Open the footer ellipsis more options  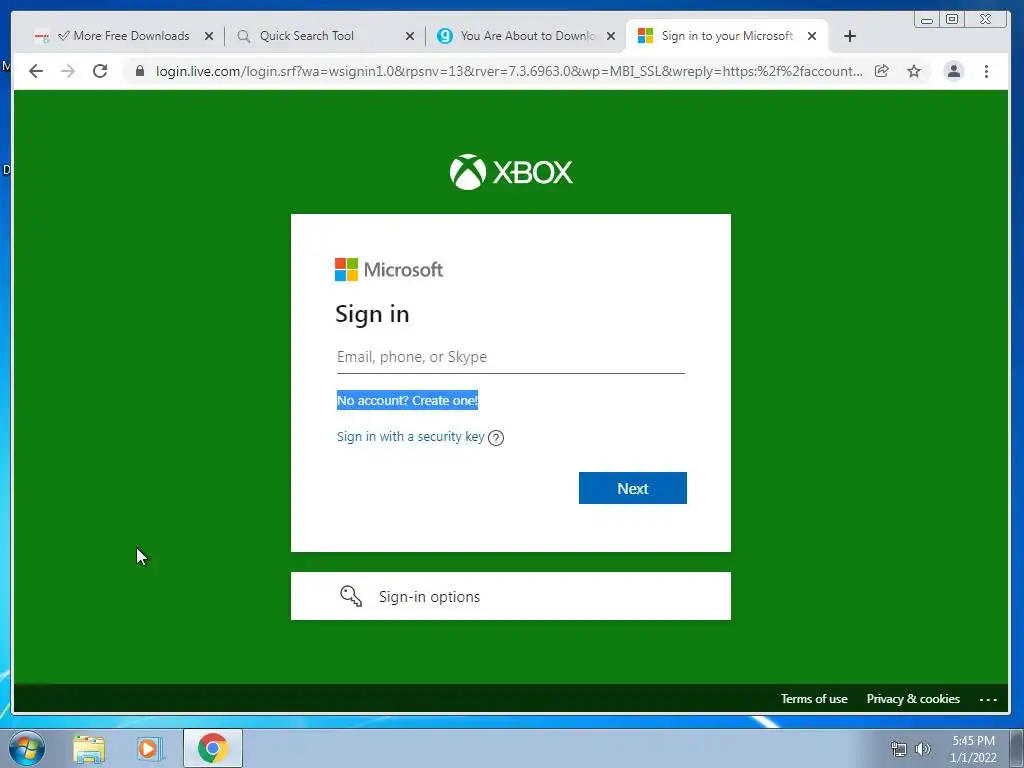[988, 699]
